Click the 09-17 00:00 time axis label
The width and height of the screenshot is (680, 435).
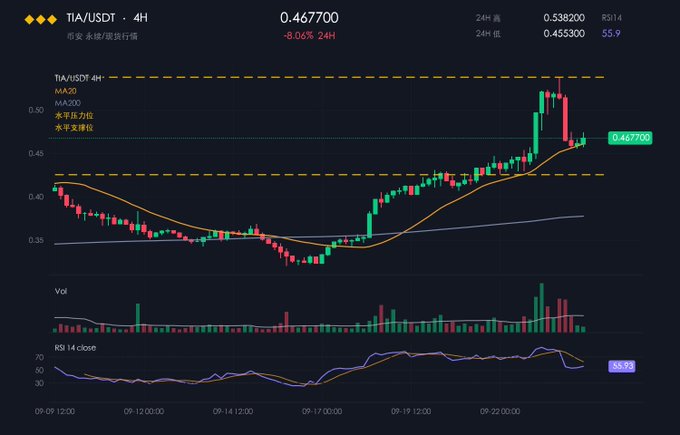coord(322,411)
